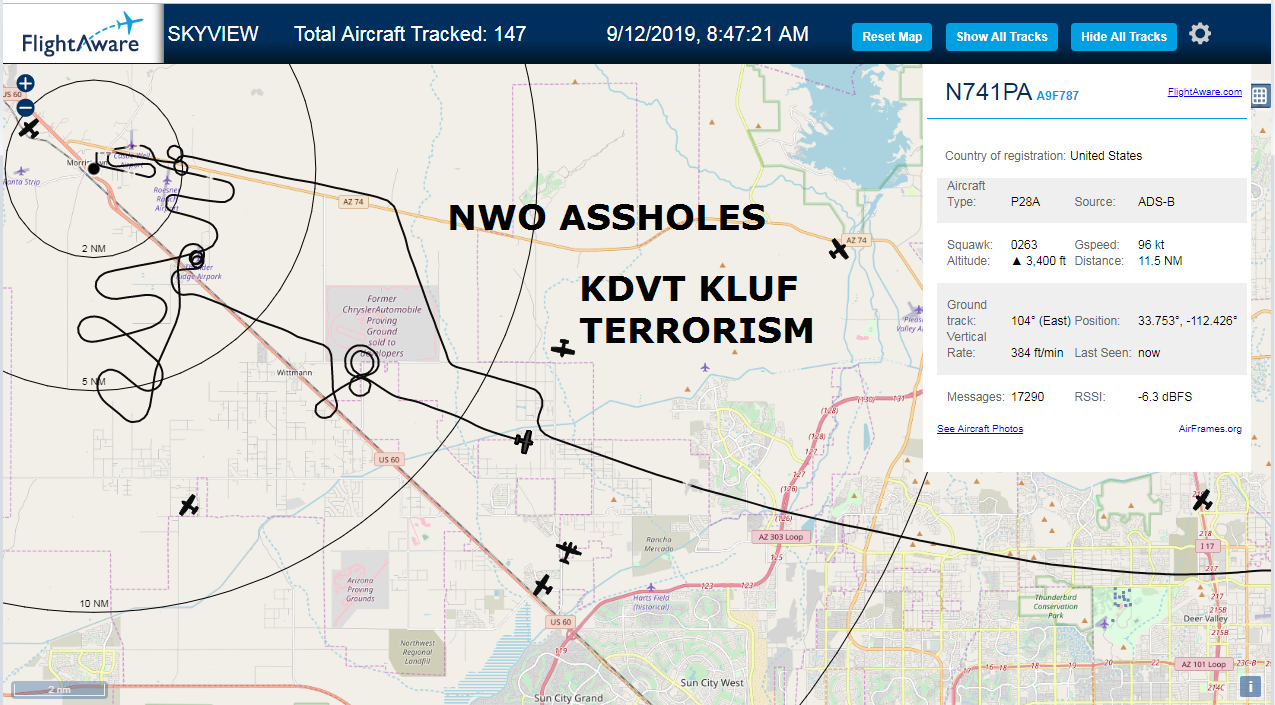Click the receiver location black dot
Image resolution: width=1275 pixels, height=705 pixels.
point(93,168)
